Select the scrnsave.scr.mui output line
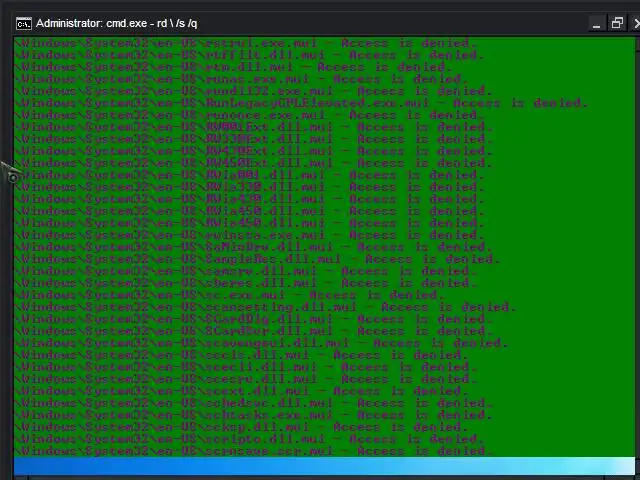 tap(253, 451)
